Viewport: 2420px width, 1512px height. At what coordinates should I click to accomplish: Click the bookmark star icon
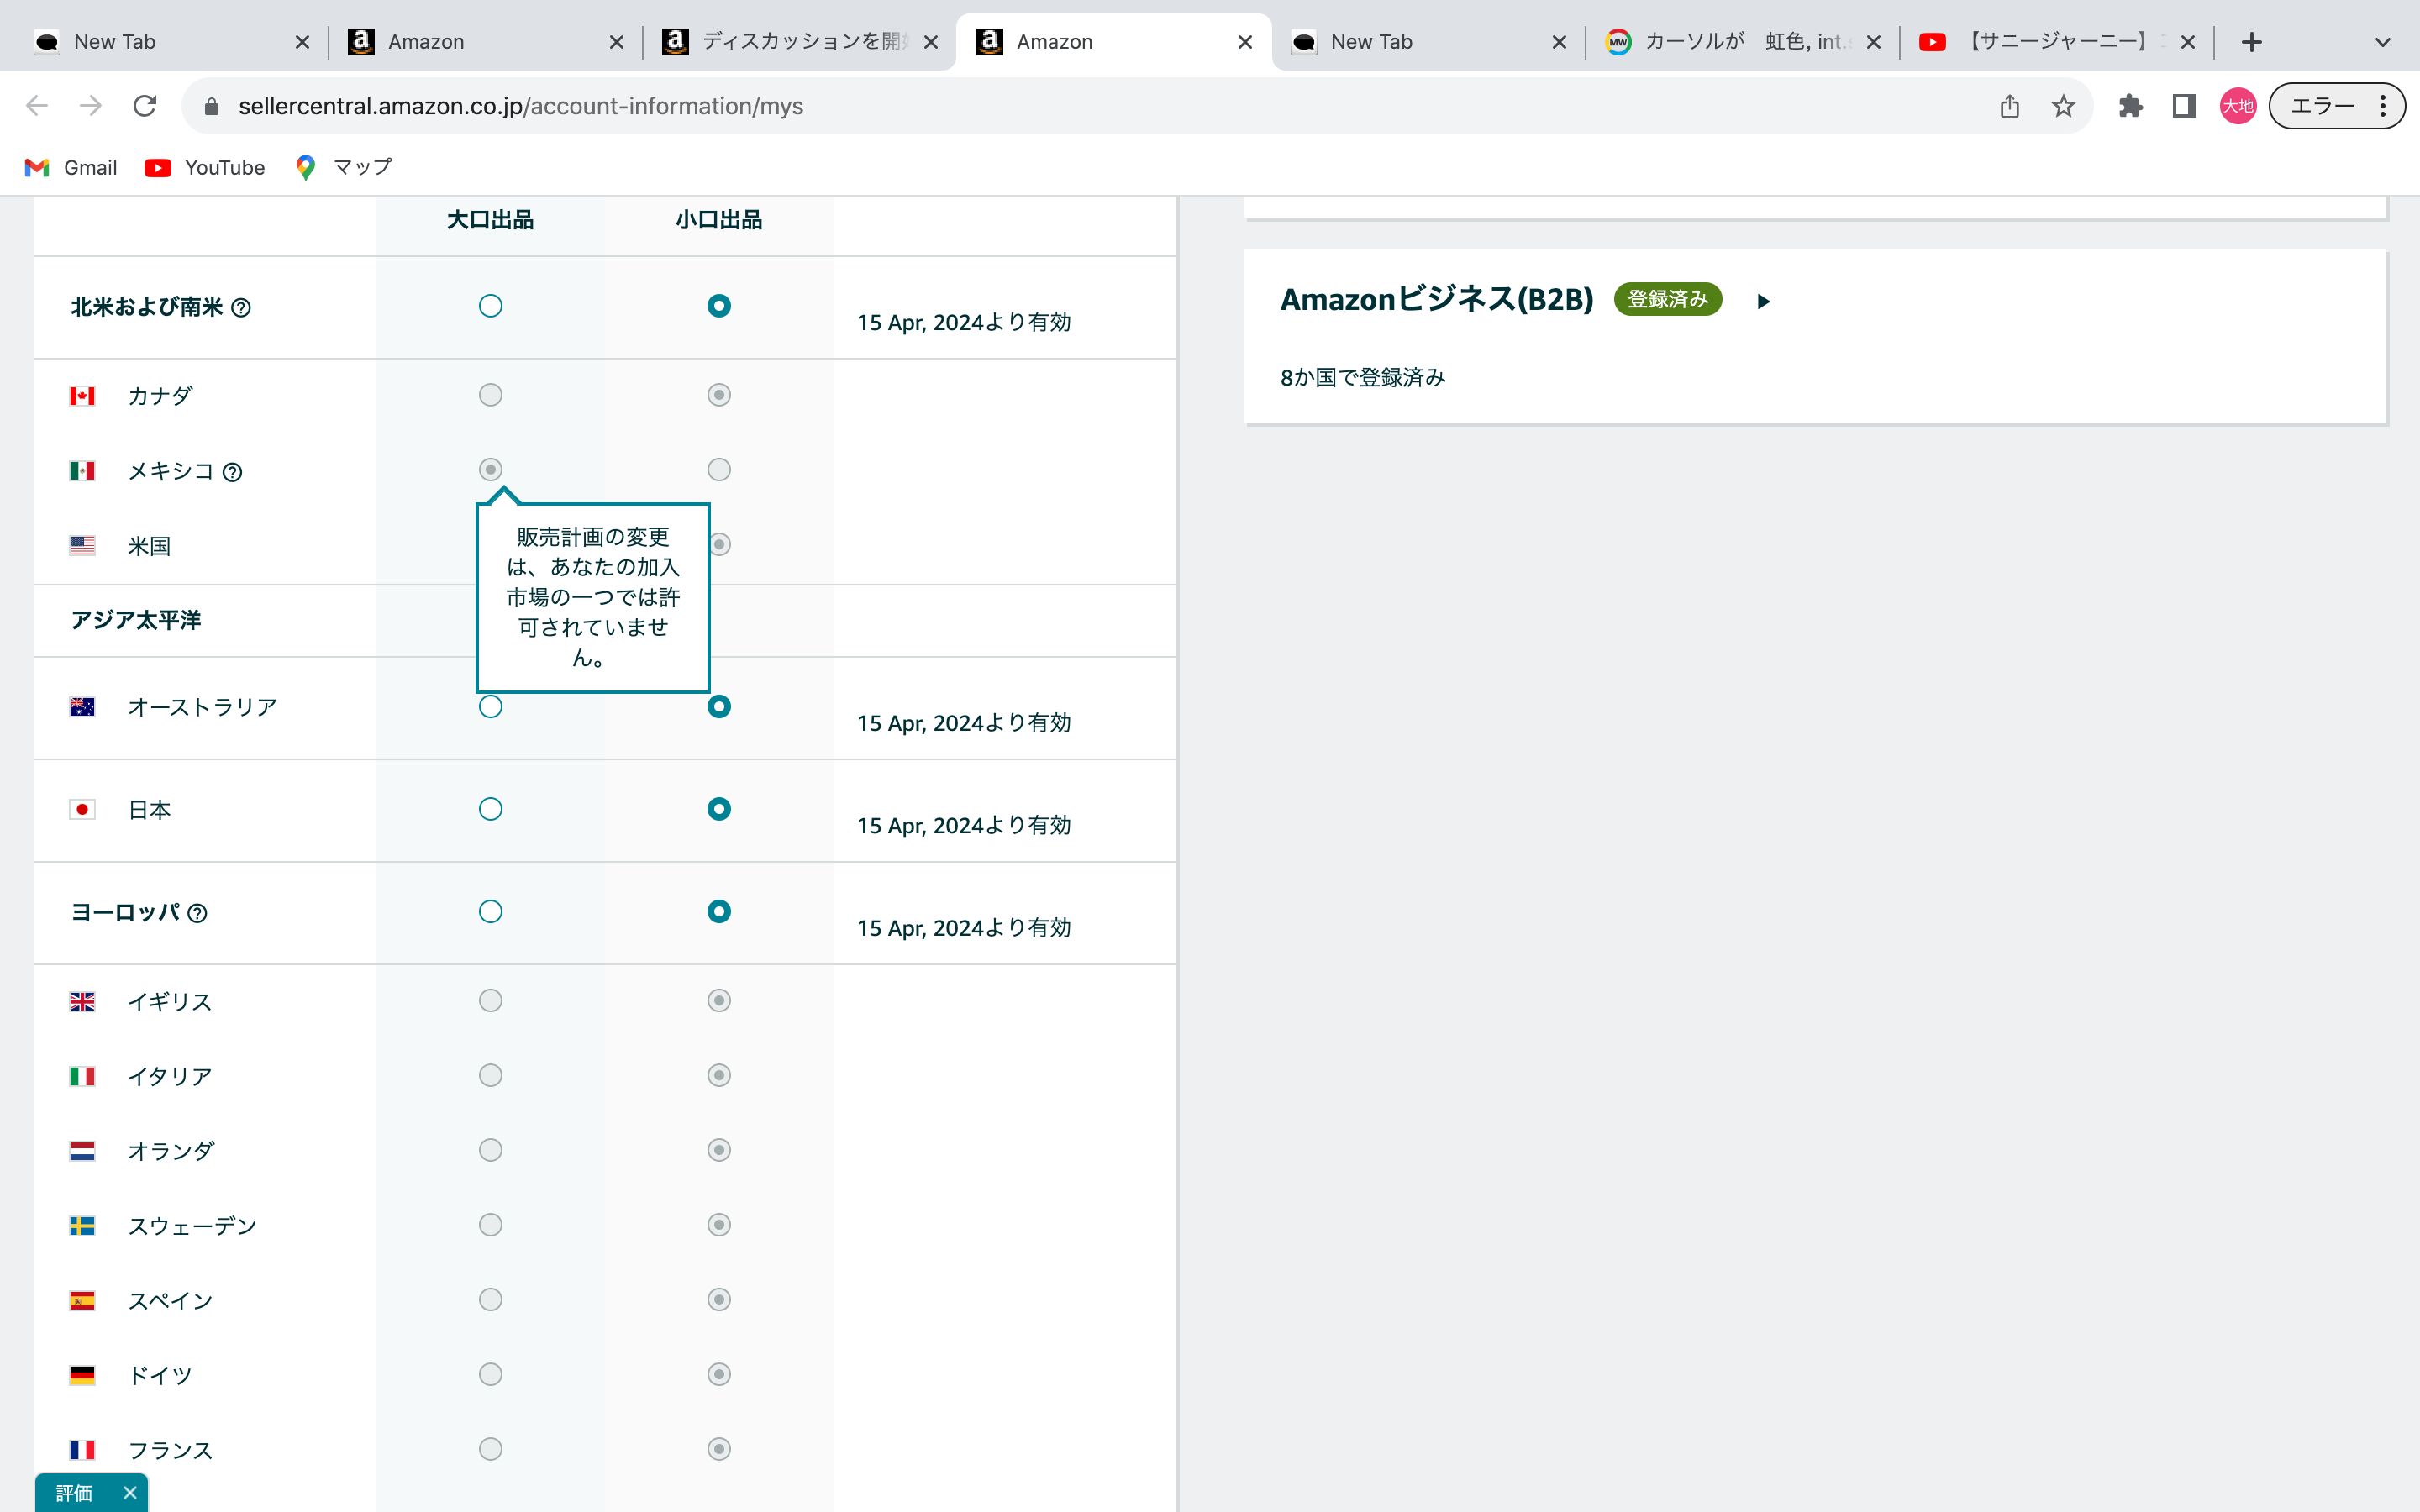point(2063,106)
